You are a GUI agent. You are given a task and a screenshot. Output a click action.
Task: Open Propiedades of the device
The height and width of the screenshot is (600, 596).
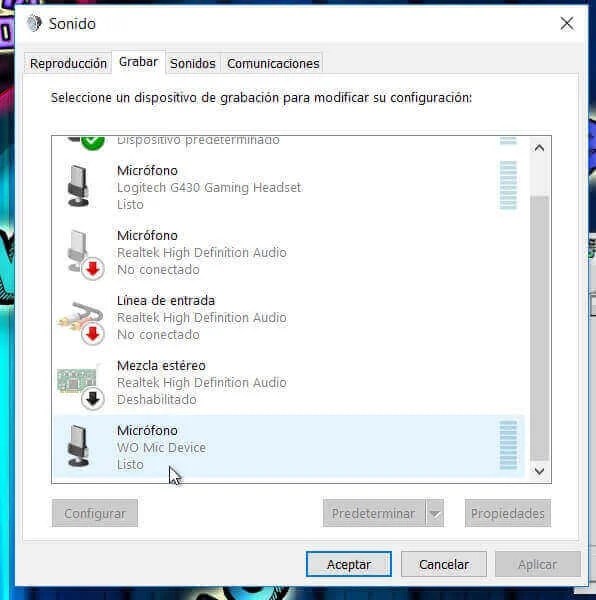tap(508, 513)
